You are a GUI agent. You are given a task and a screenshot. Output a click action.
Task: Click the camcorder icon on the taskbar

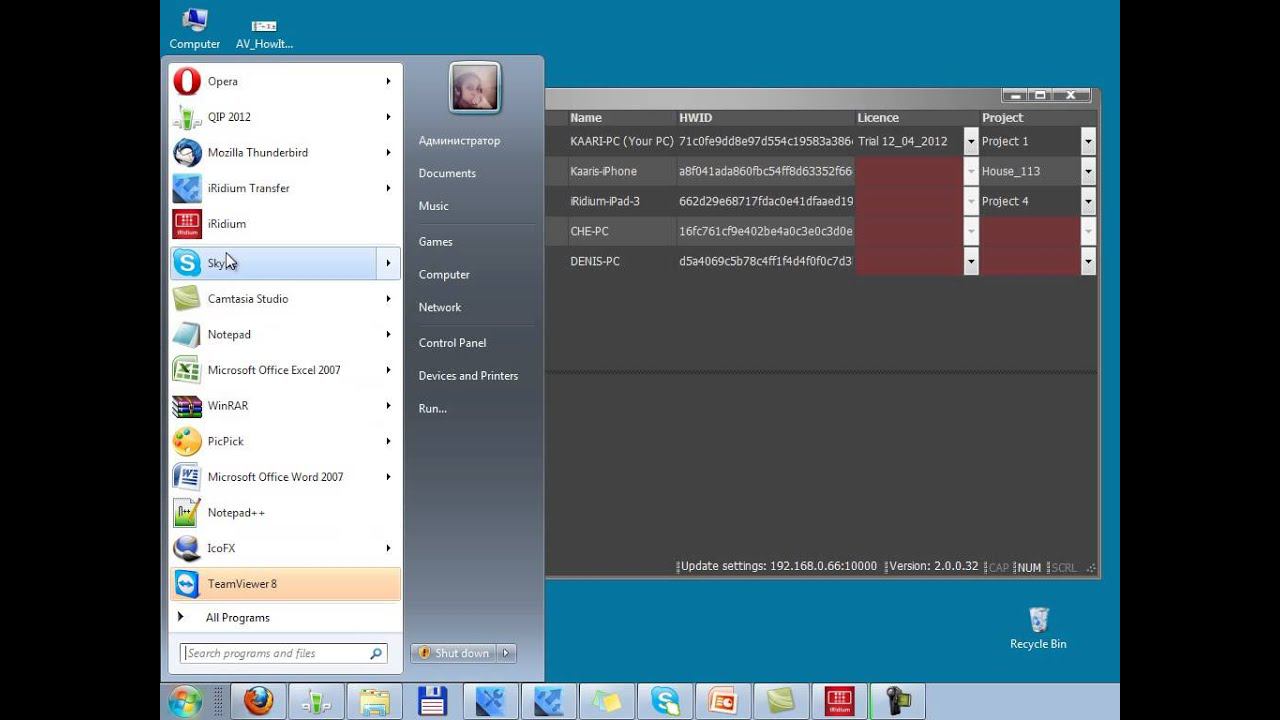pos(896,702)
